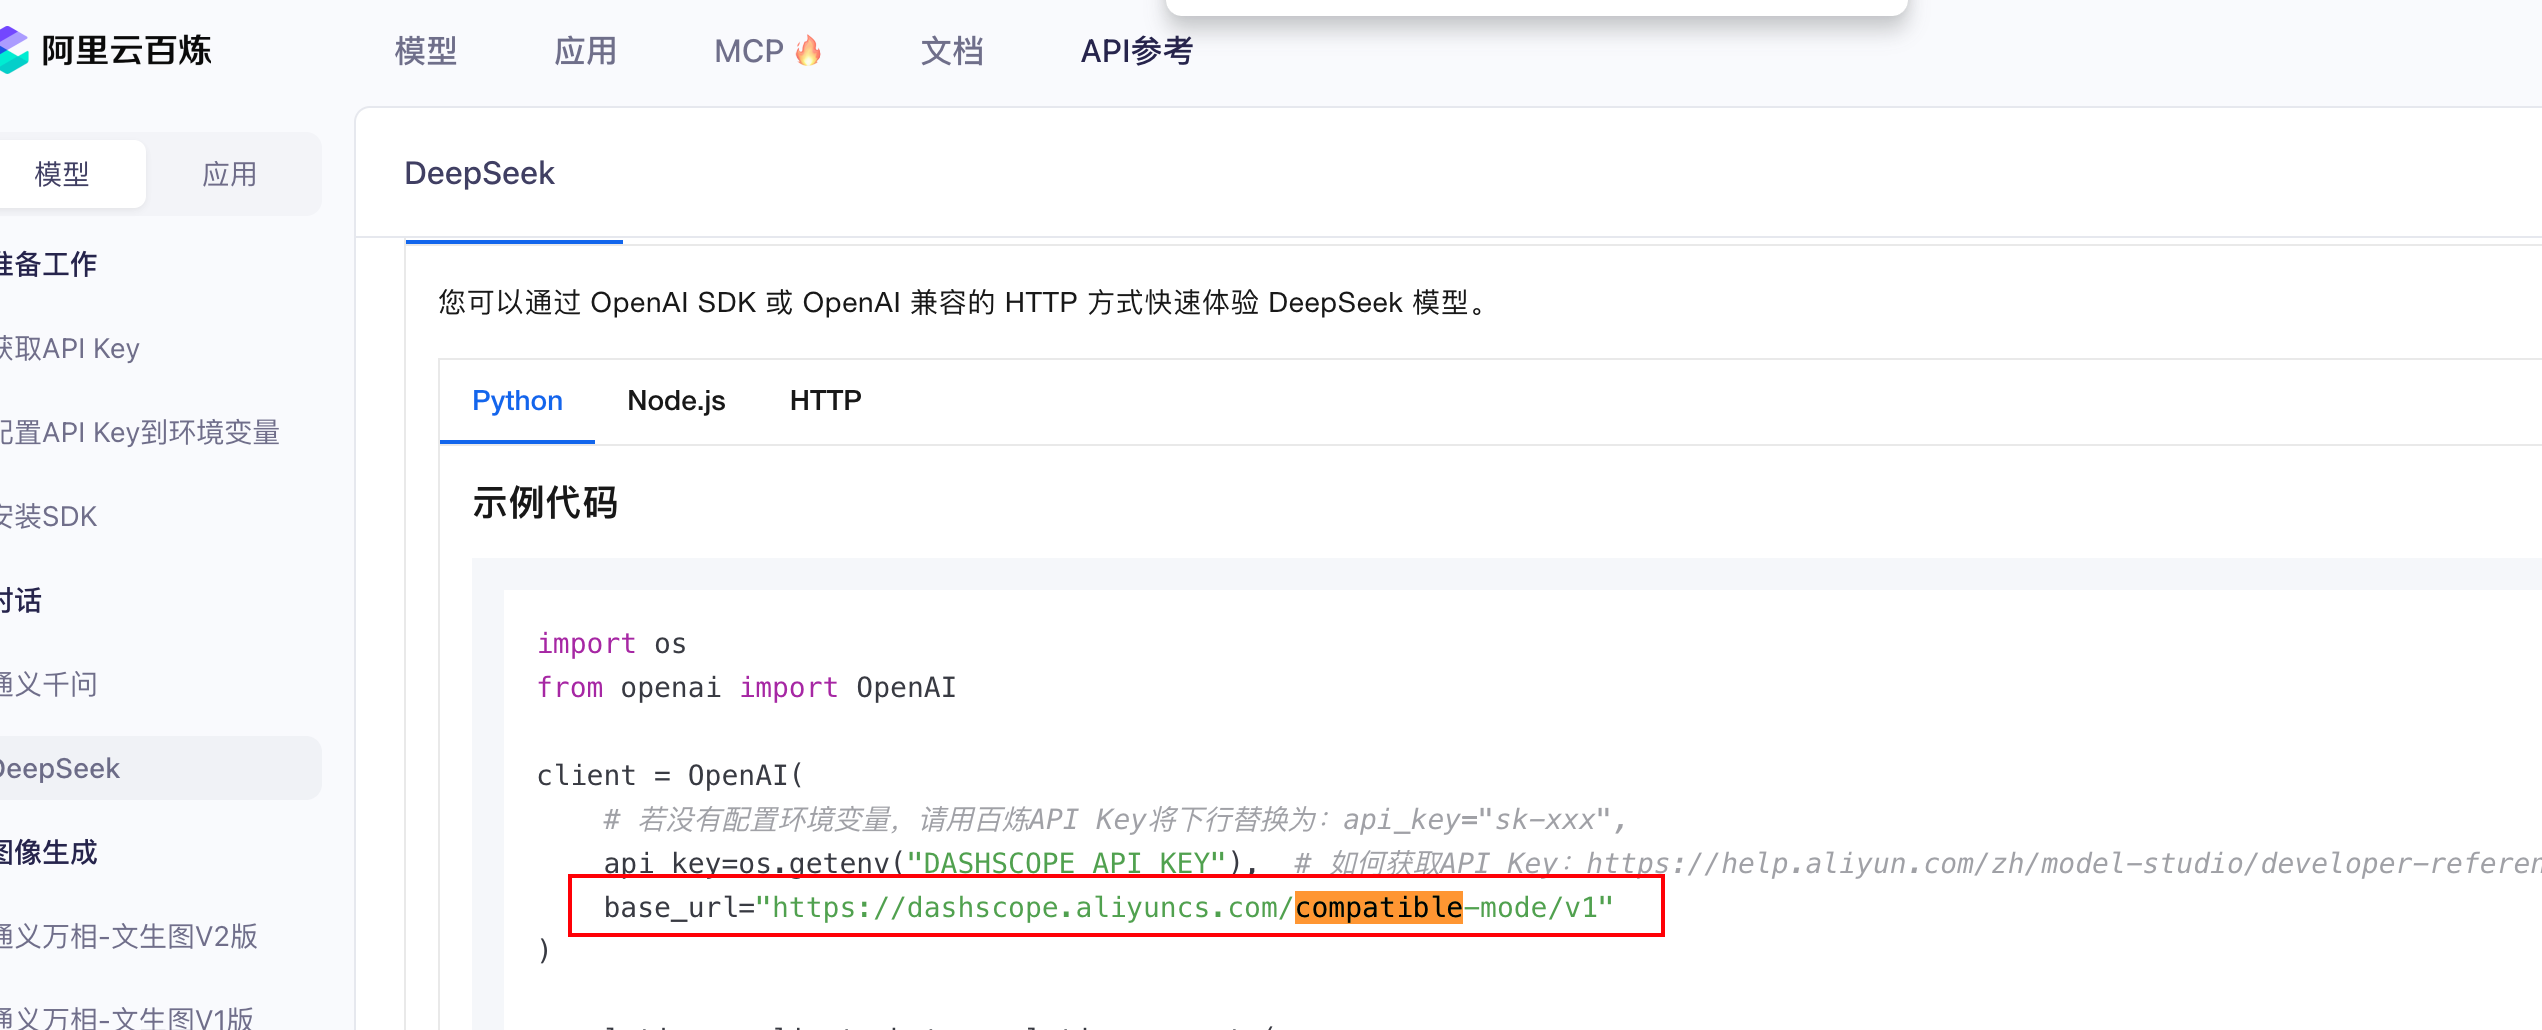The width and height of the screenshot is (2542, 1030).
Task: Click the 'from openai import OpenAI' line
Action: (746, 687)
